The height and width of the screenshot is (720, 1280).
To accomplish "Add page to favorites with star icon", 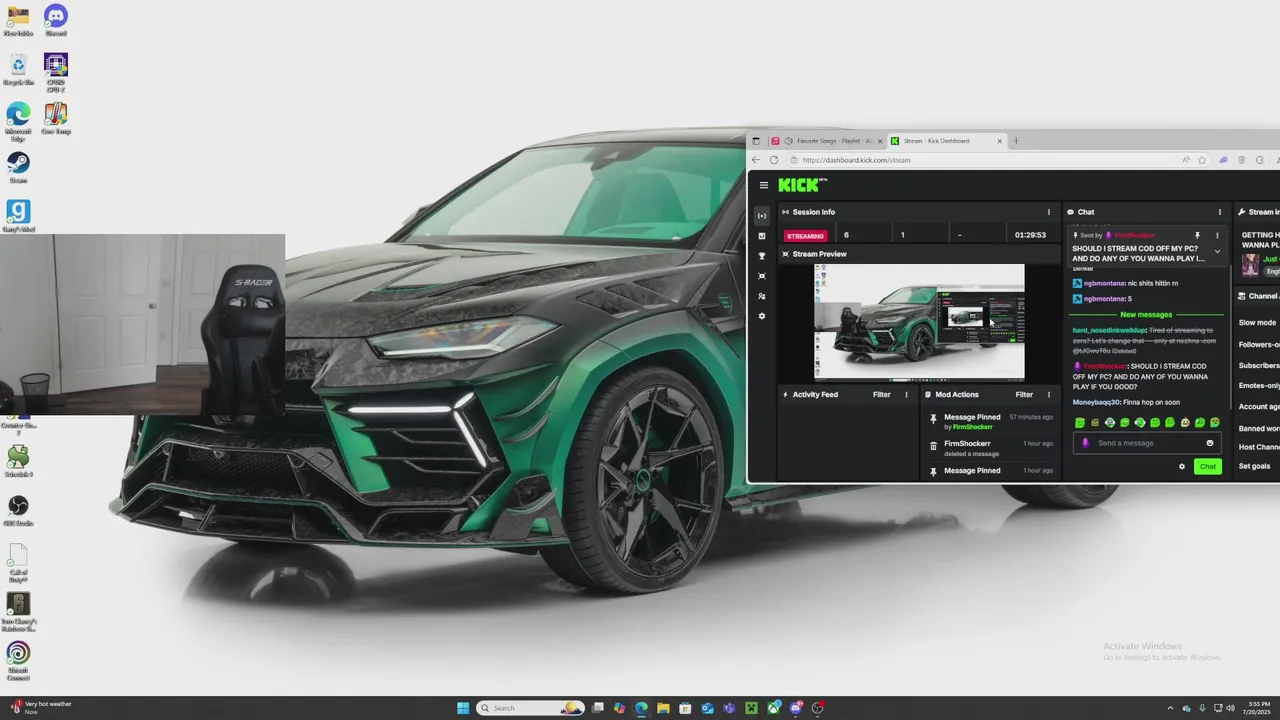I will 1203,160.
